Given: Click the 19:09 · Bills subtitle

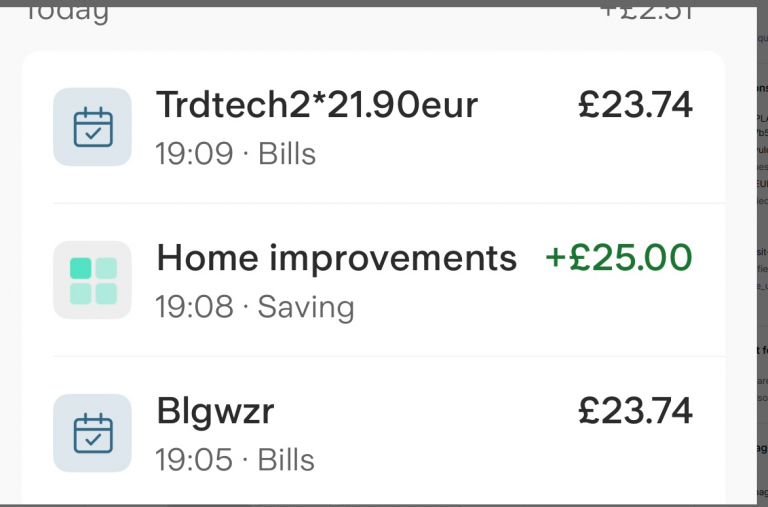Looking at the screenshot, I should [236, 154].
